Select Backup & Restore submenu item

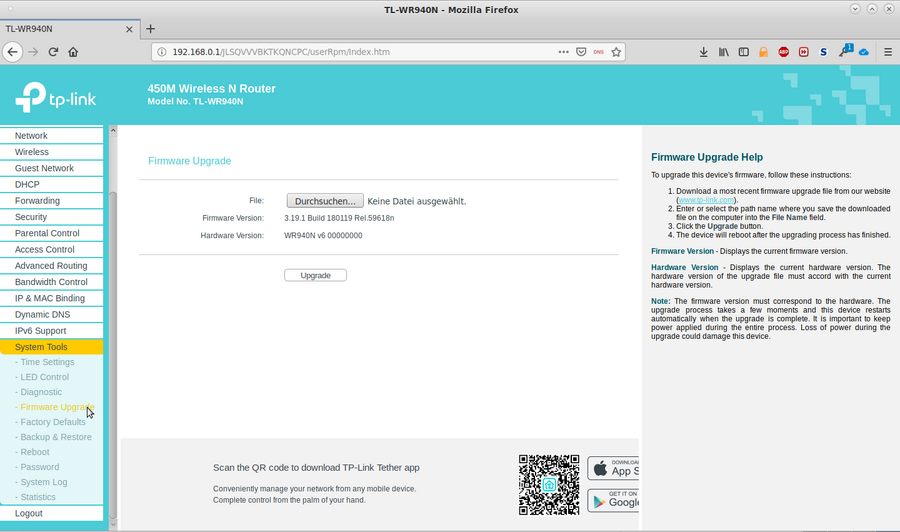point(55,437)
